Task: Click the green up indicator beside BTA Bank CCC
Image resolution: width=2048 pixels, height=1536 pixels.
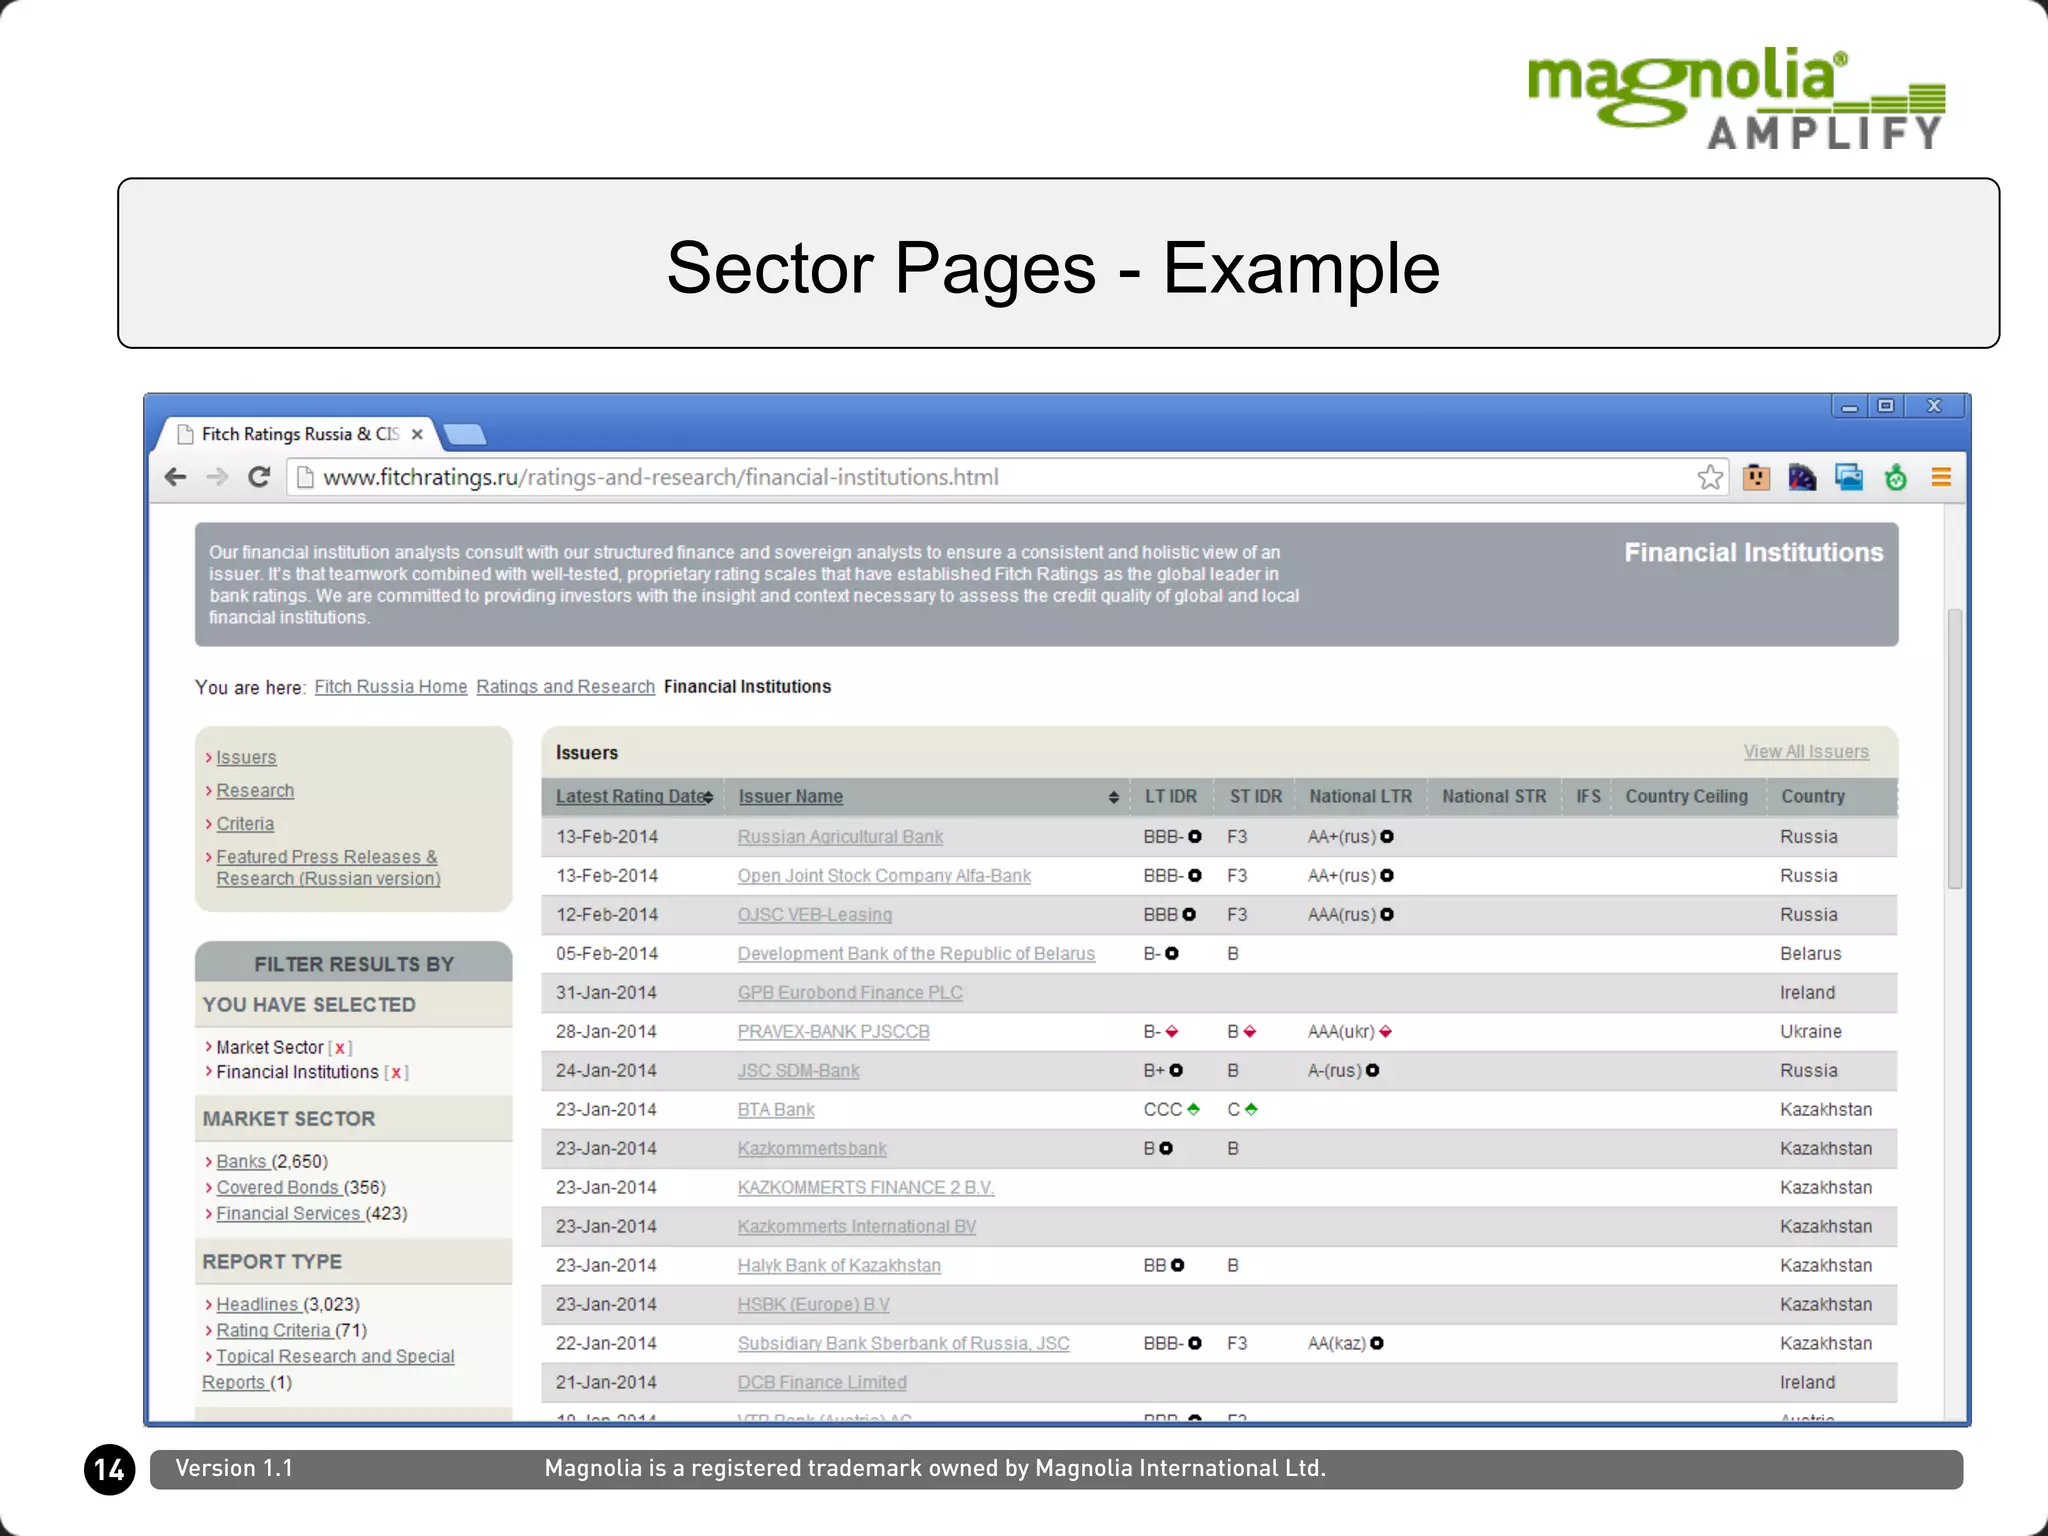Action: point(1193,1110)
